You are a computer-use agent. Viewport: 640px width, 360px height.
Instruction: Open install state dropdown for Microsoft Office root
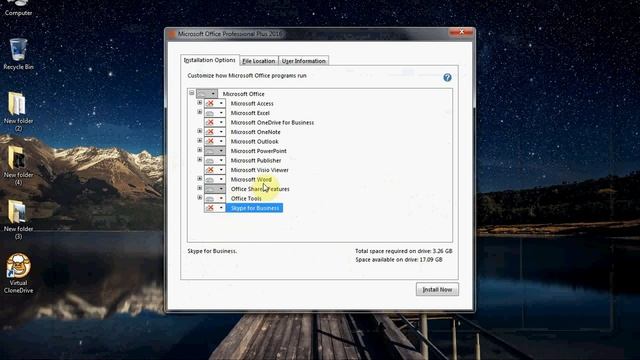pyautogui.click(x=207, y=94)
